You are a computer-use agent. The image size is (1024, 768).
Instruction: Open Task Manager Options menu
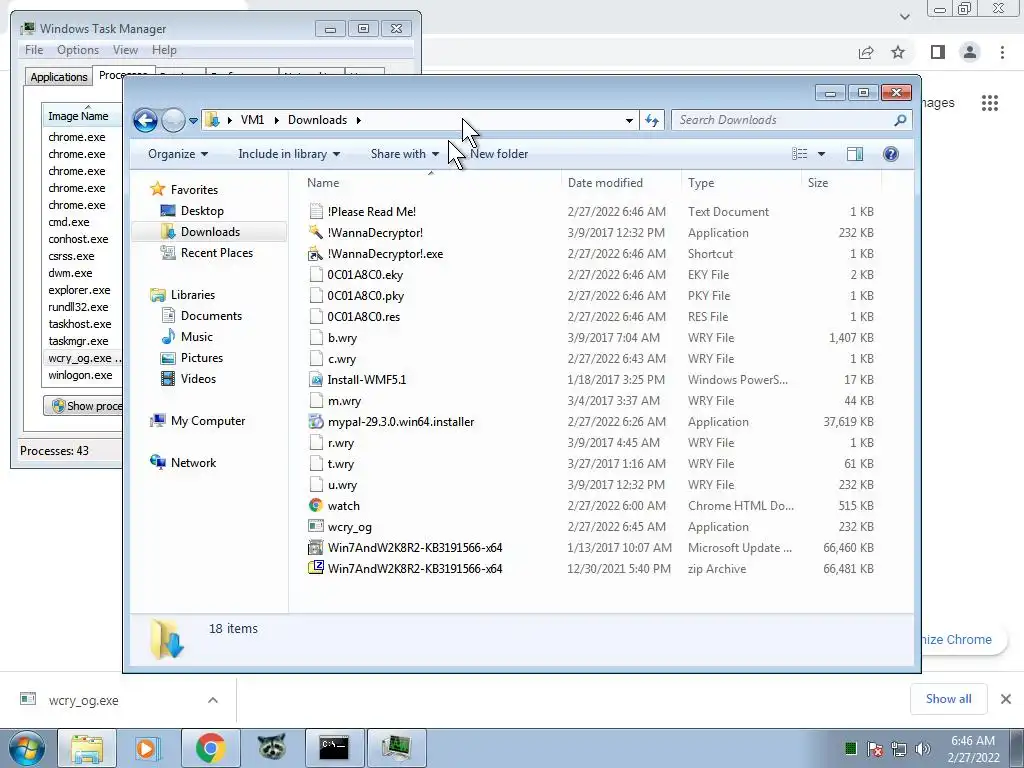(x=78, y=50)
